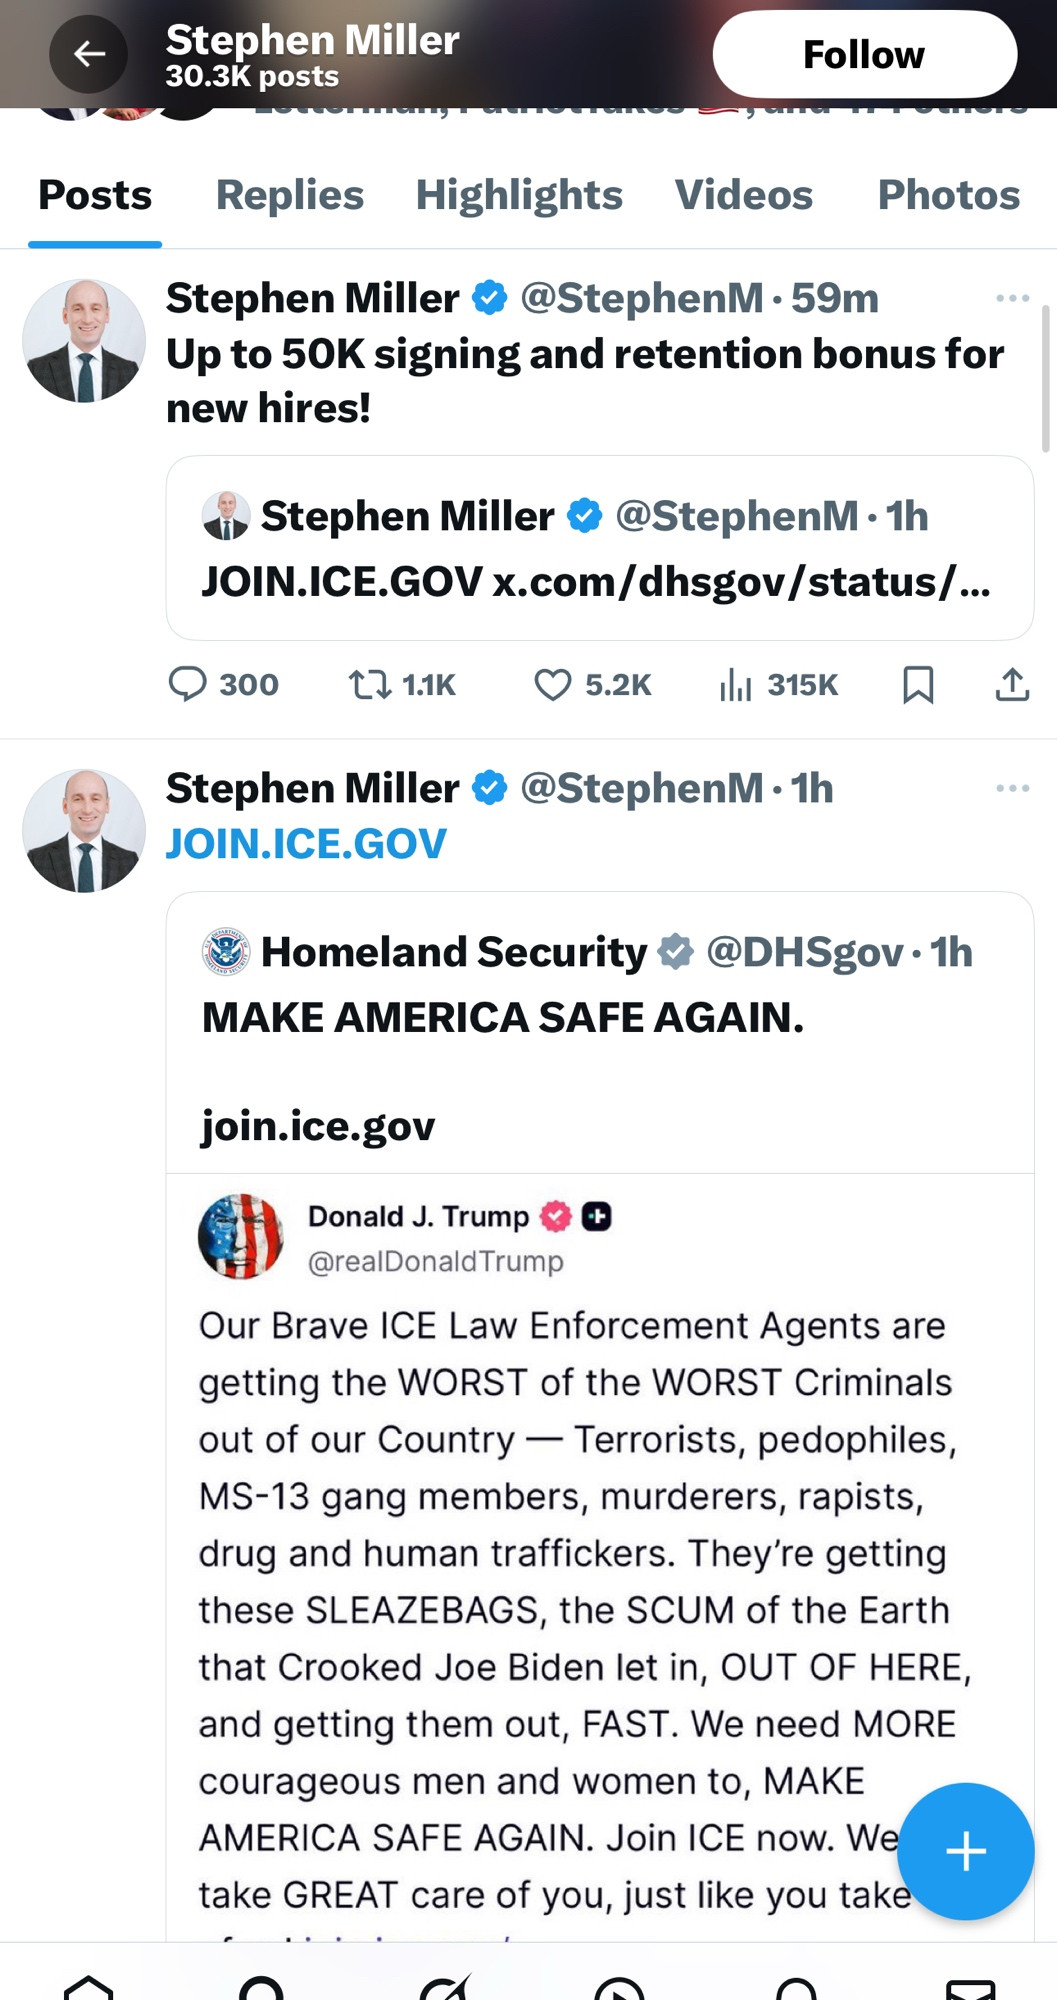
Task: View analytics showing 315K views
Action: (x=778, y=684)
